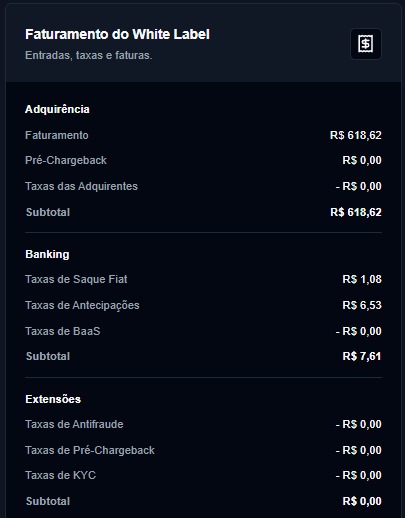Click the Taxas de Antecipações label
Viewport: 405px width, 518px height.
coord(82,305)
